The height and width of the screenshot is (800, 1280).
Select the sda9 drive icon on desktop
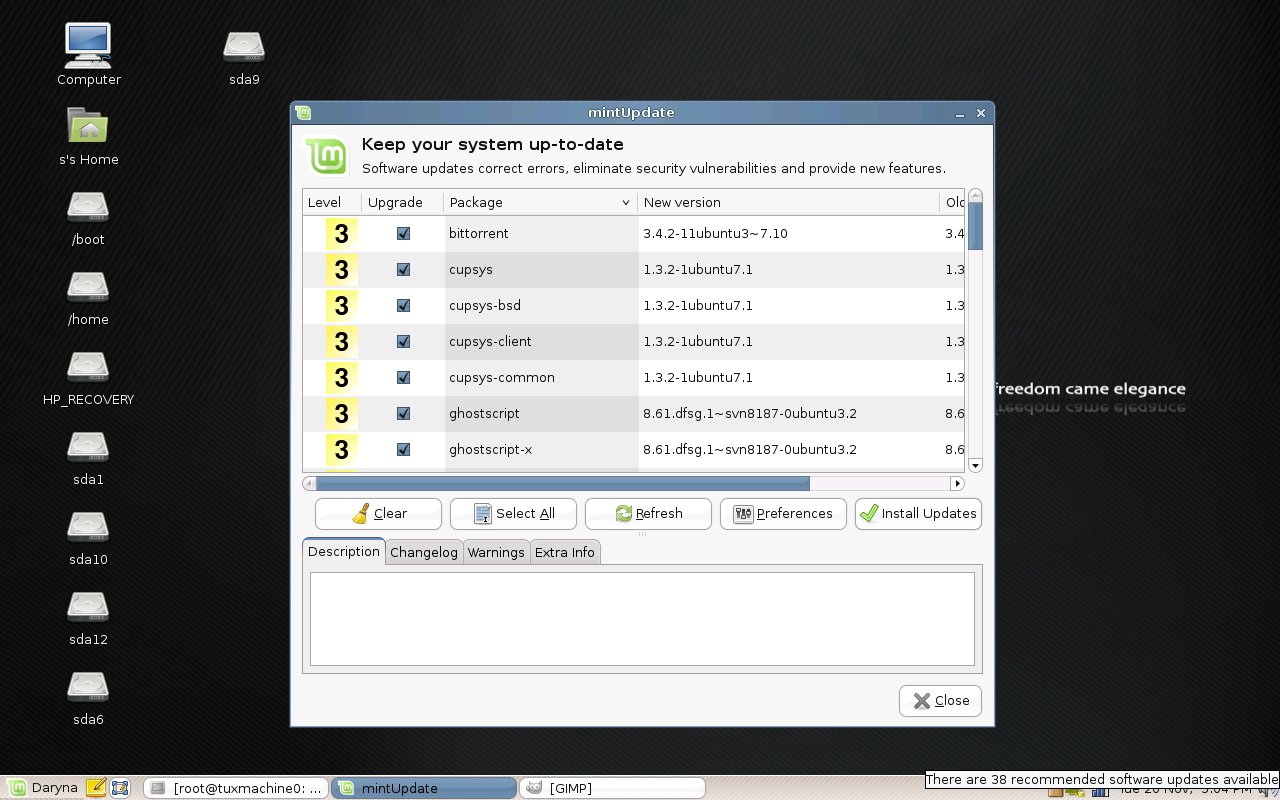(243, 46)
